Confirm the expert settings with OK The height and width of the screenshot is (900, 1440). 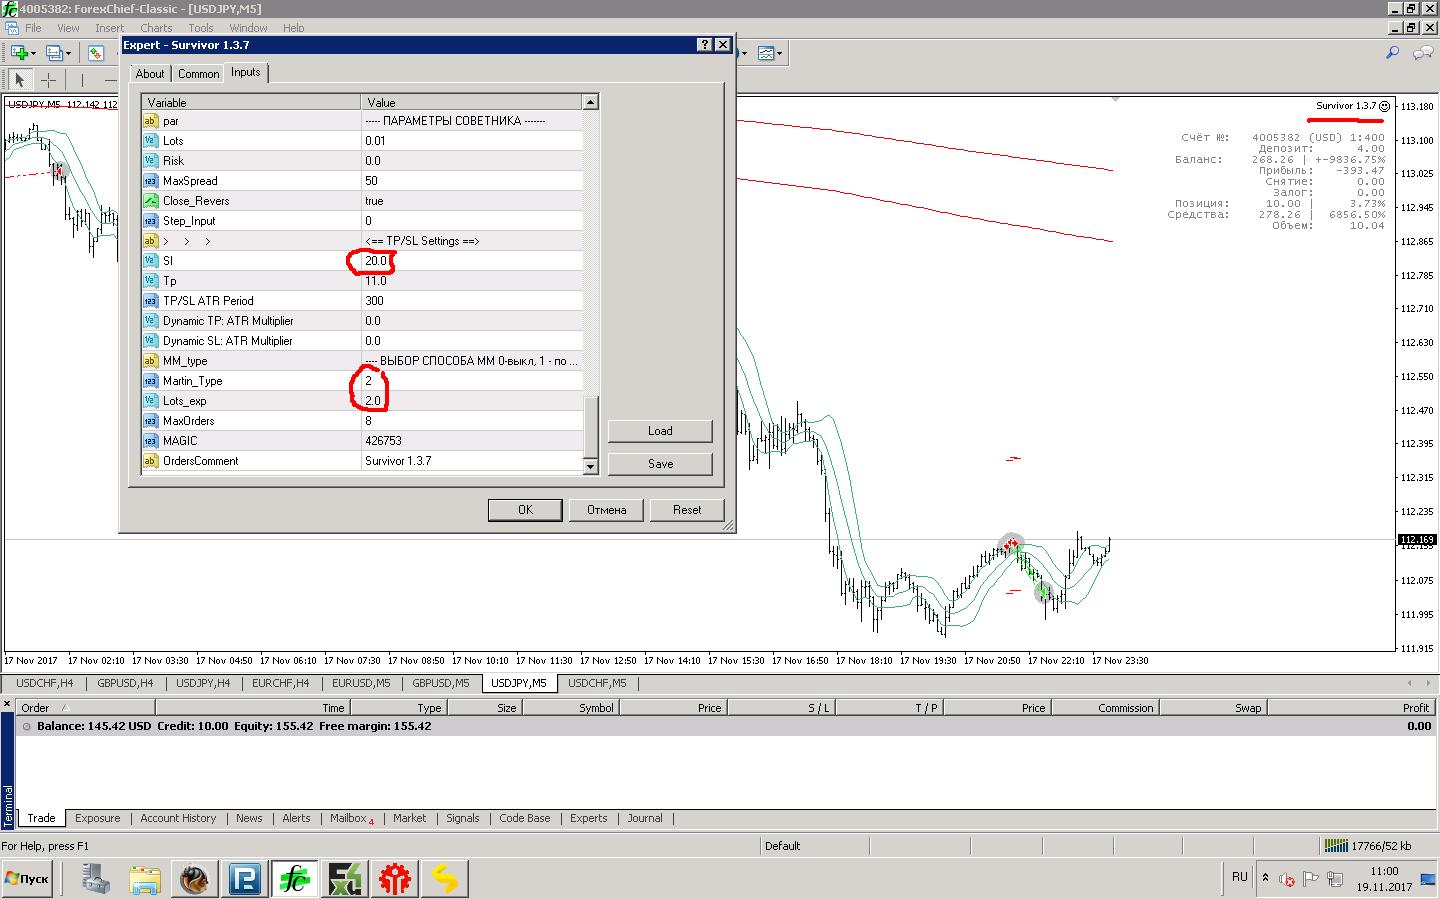pos(525,510)
